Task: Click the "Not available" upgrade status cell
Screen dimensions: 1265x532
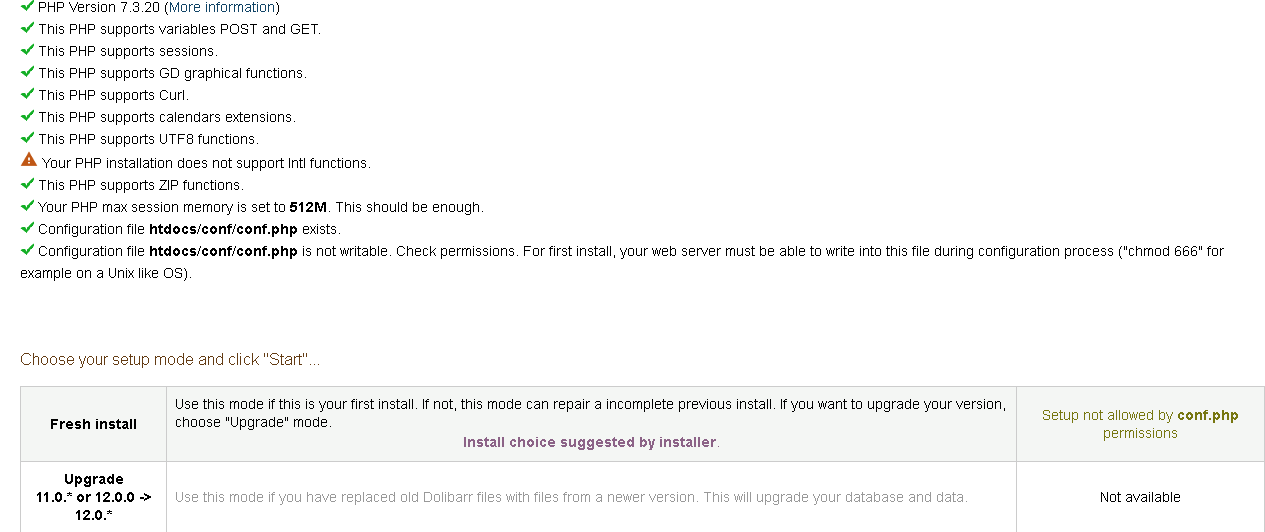Action: 1140,497
